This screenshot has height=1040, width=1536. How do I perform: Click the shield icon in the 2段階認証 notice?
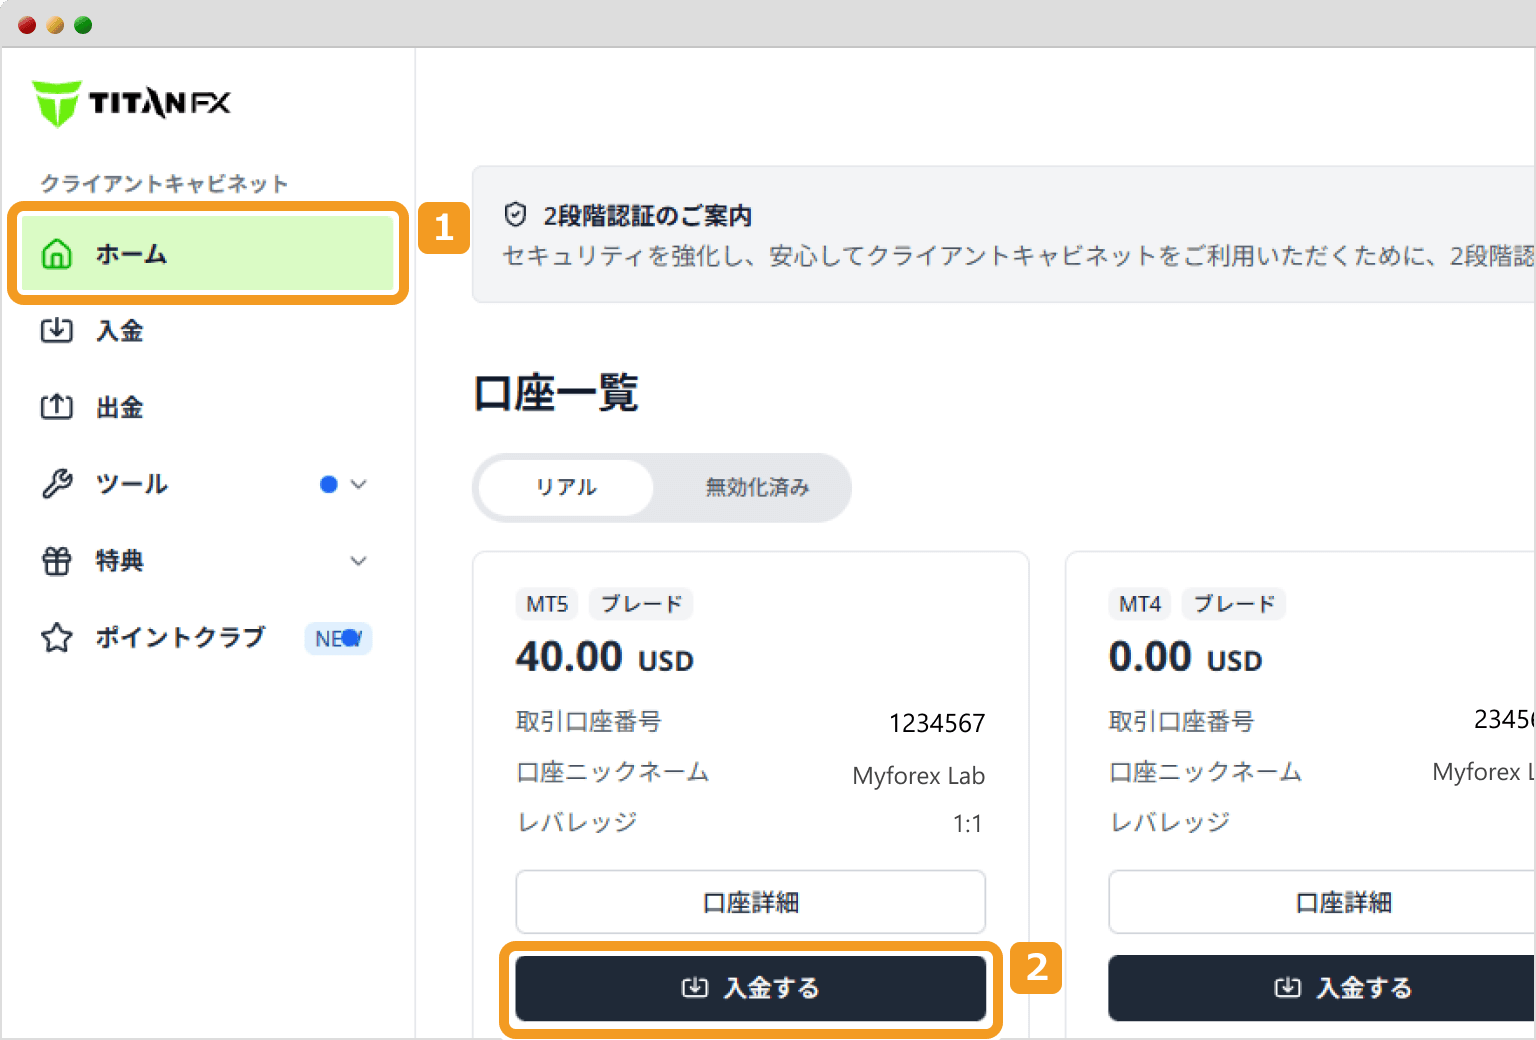coord(514,213)
